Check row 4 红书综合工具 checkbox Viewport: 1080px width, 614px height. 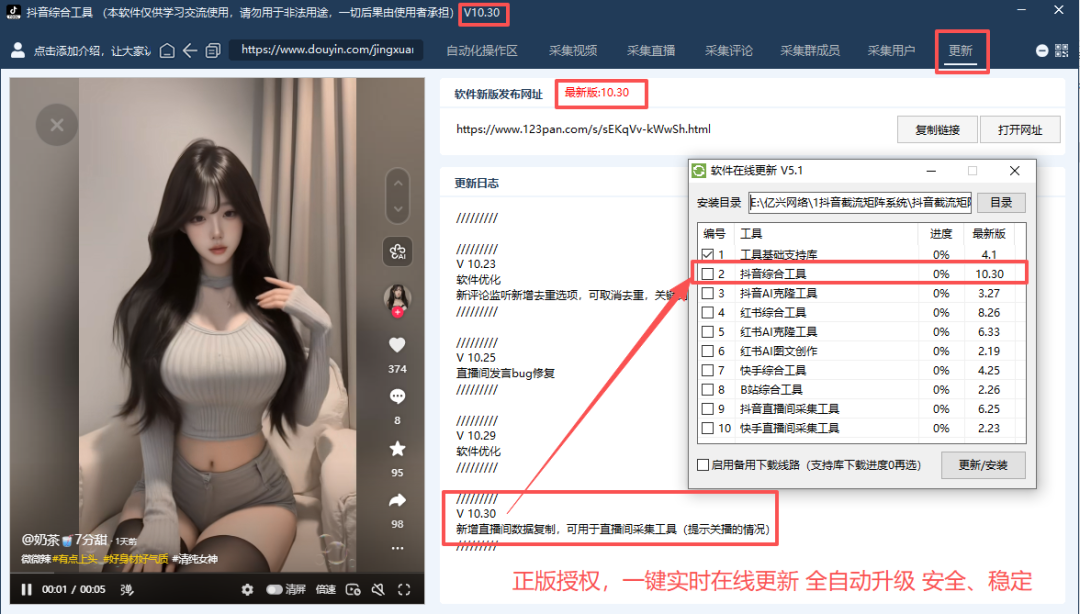pyautogui.click(x=707, y=312)
